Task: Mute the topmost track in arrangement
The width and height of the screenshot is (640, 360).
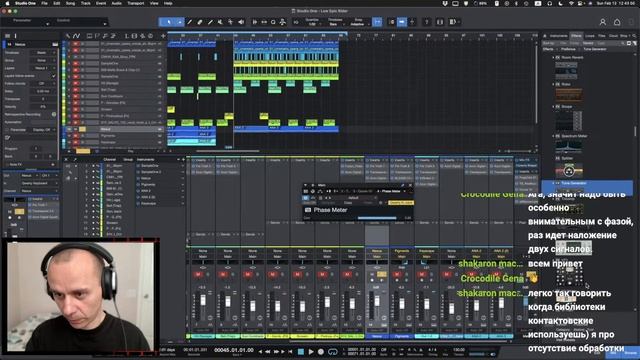Action: point(76,44)
